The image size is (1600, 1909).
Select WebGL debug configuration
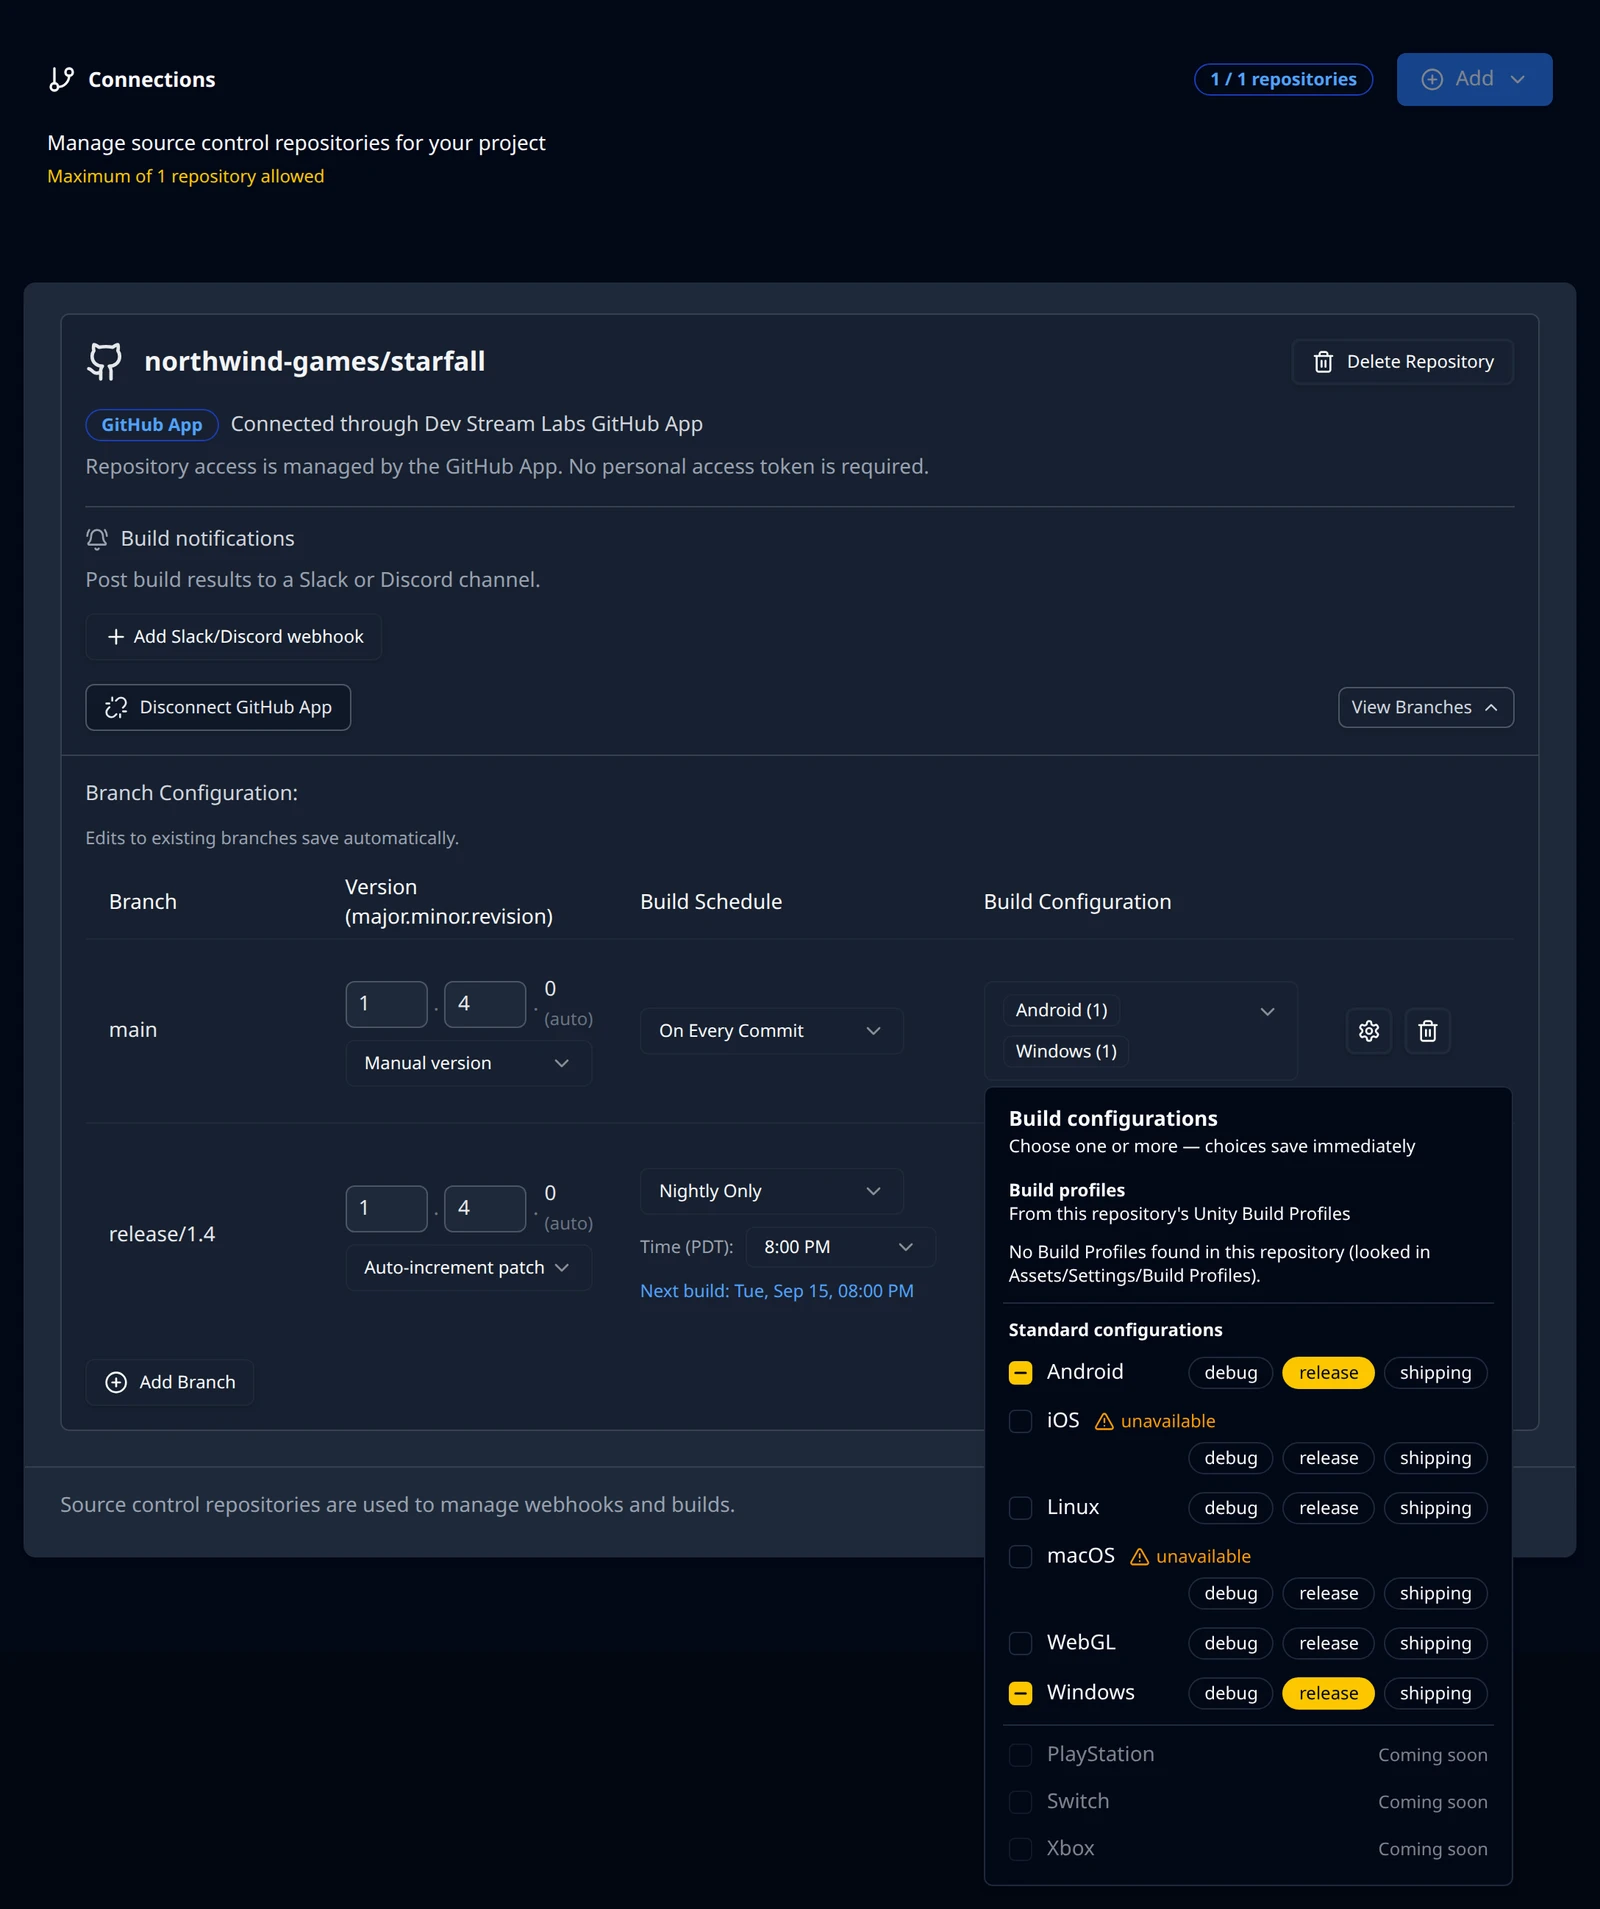1230,1643
